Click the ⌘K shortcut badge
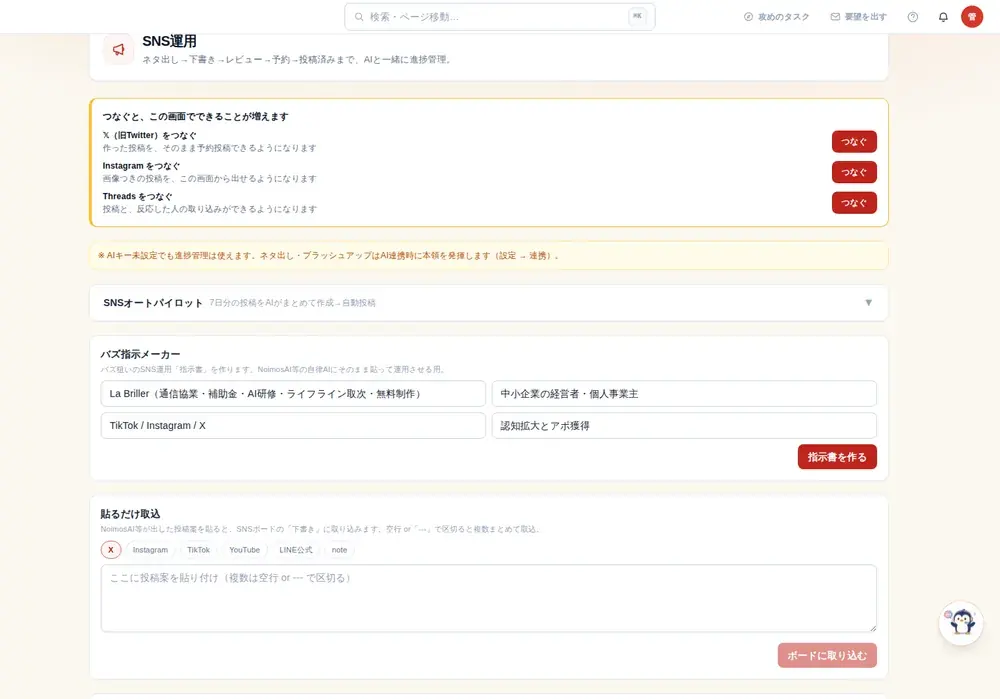 pyautogui.click(x=637, y=17)
